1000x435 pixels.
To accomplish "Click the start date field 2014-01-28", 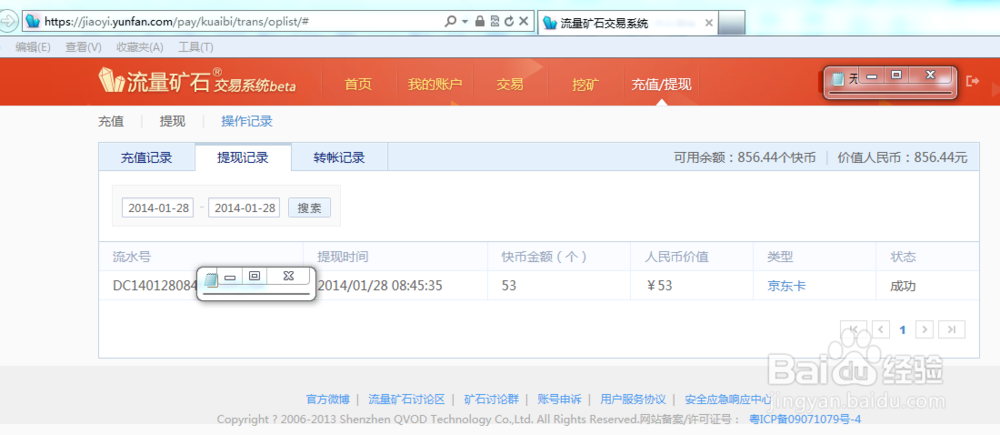I will tap(158, 208).
